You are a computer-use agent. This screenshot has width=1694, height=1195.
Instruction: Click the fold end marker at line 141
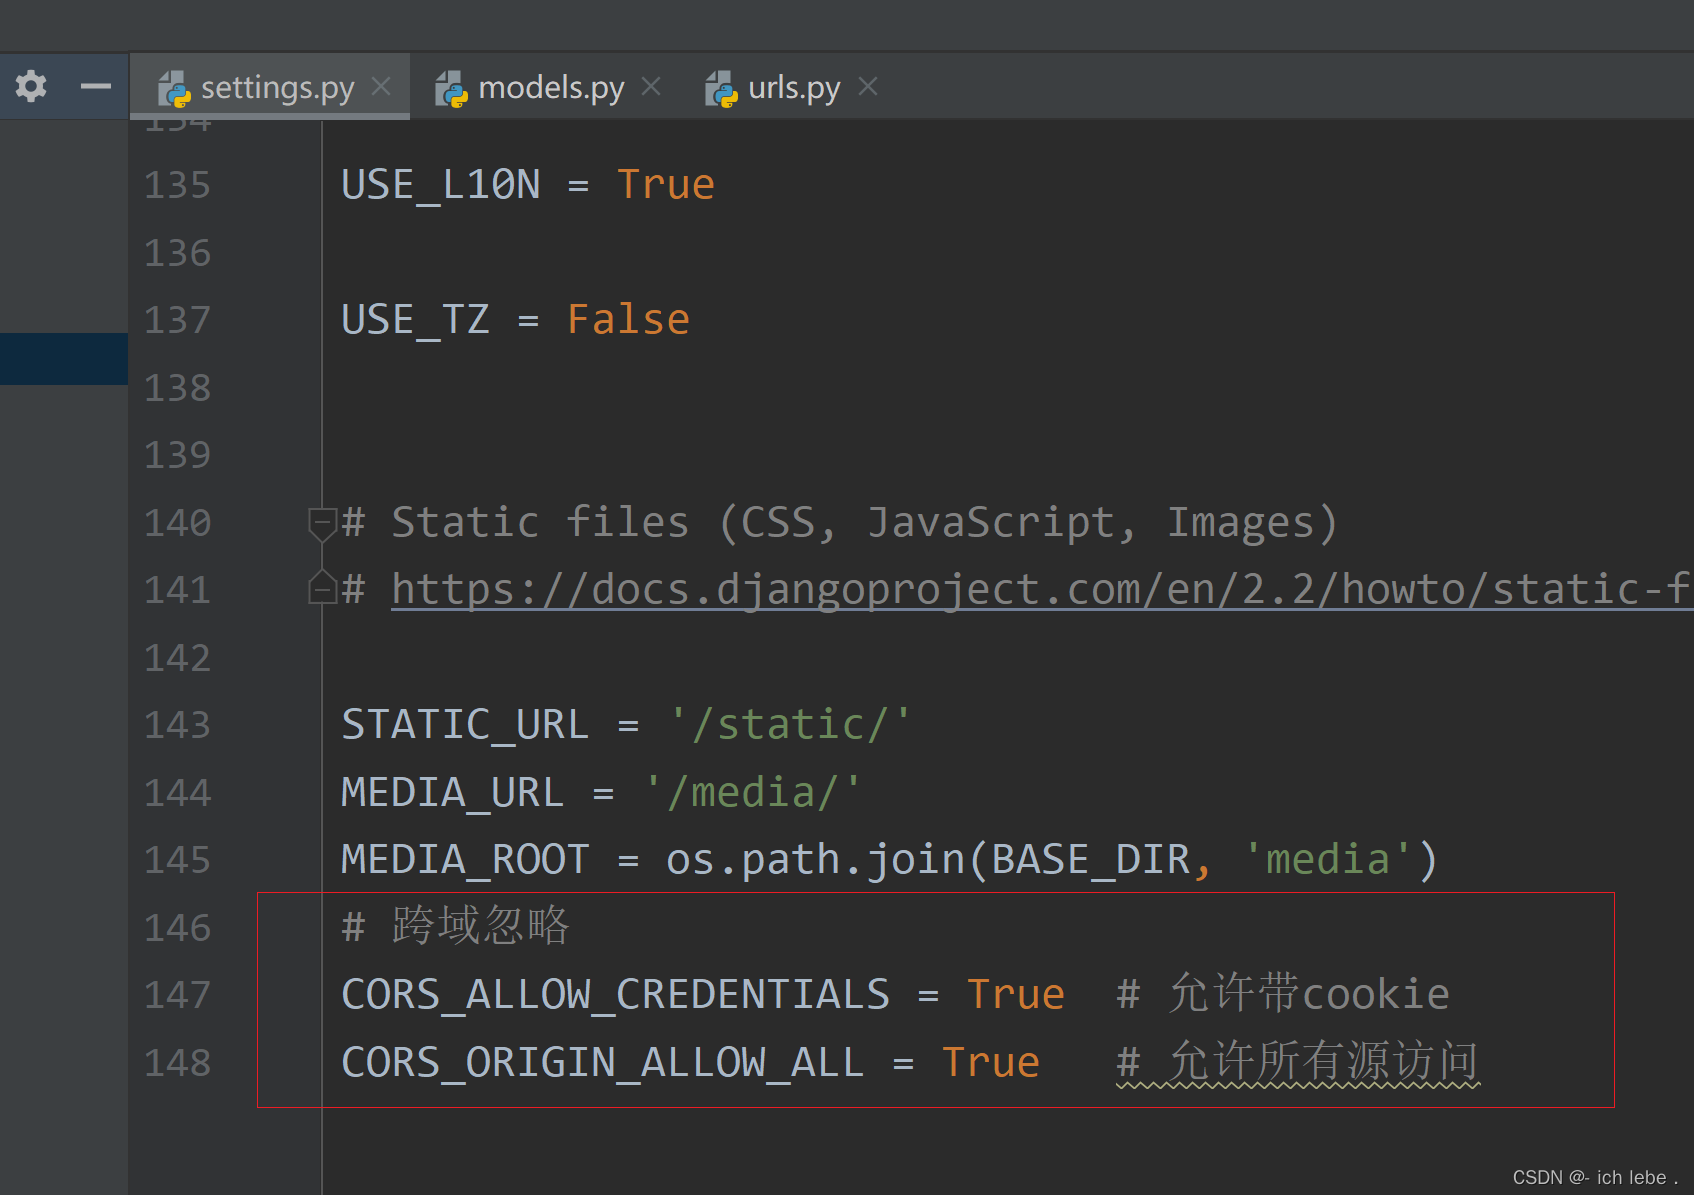322,587
